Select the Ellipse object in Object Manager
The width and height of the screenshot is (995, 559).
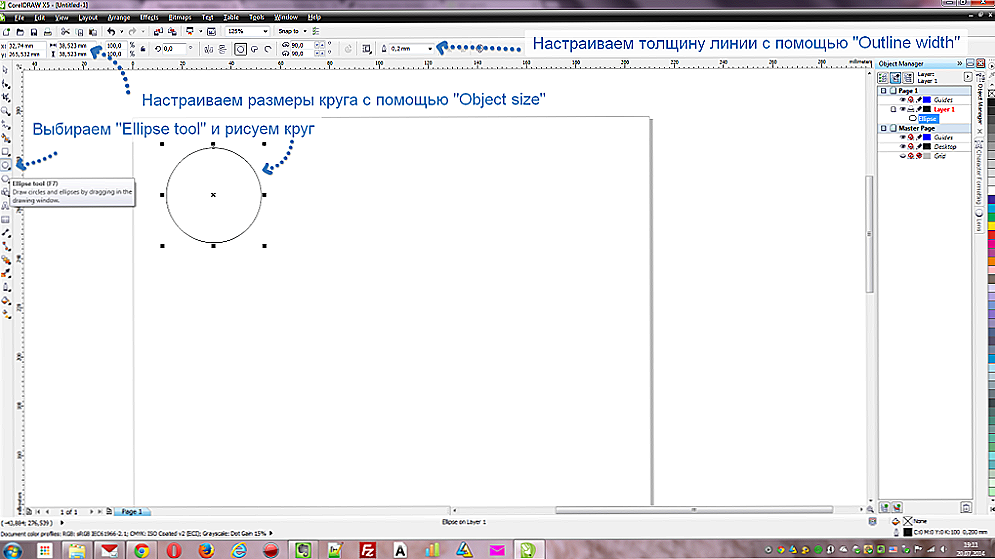tap(927, 119)
